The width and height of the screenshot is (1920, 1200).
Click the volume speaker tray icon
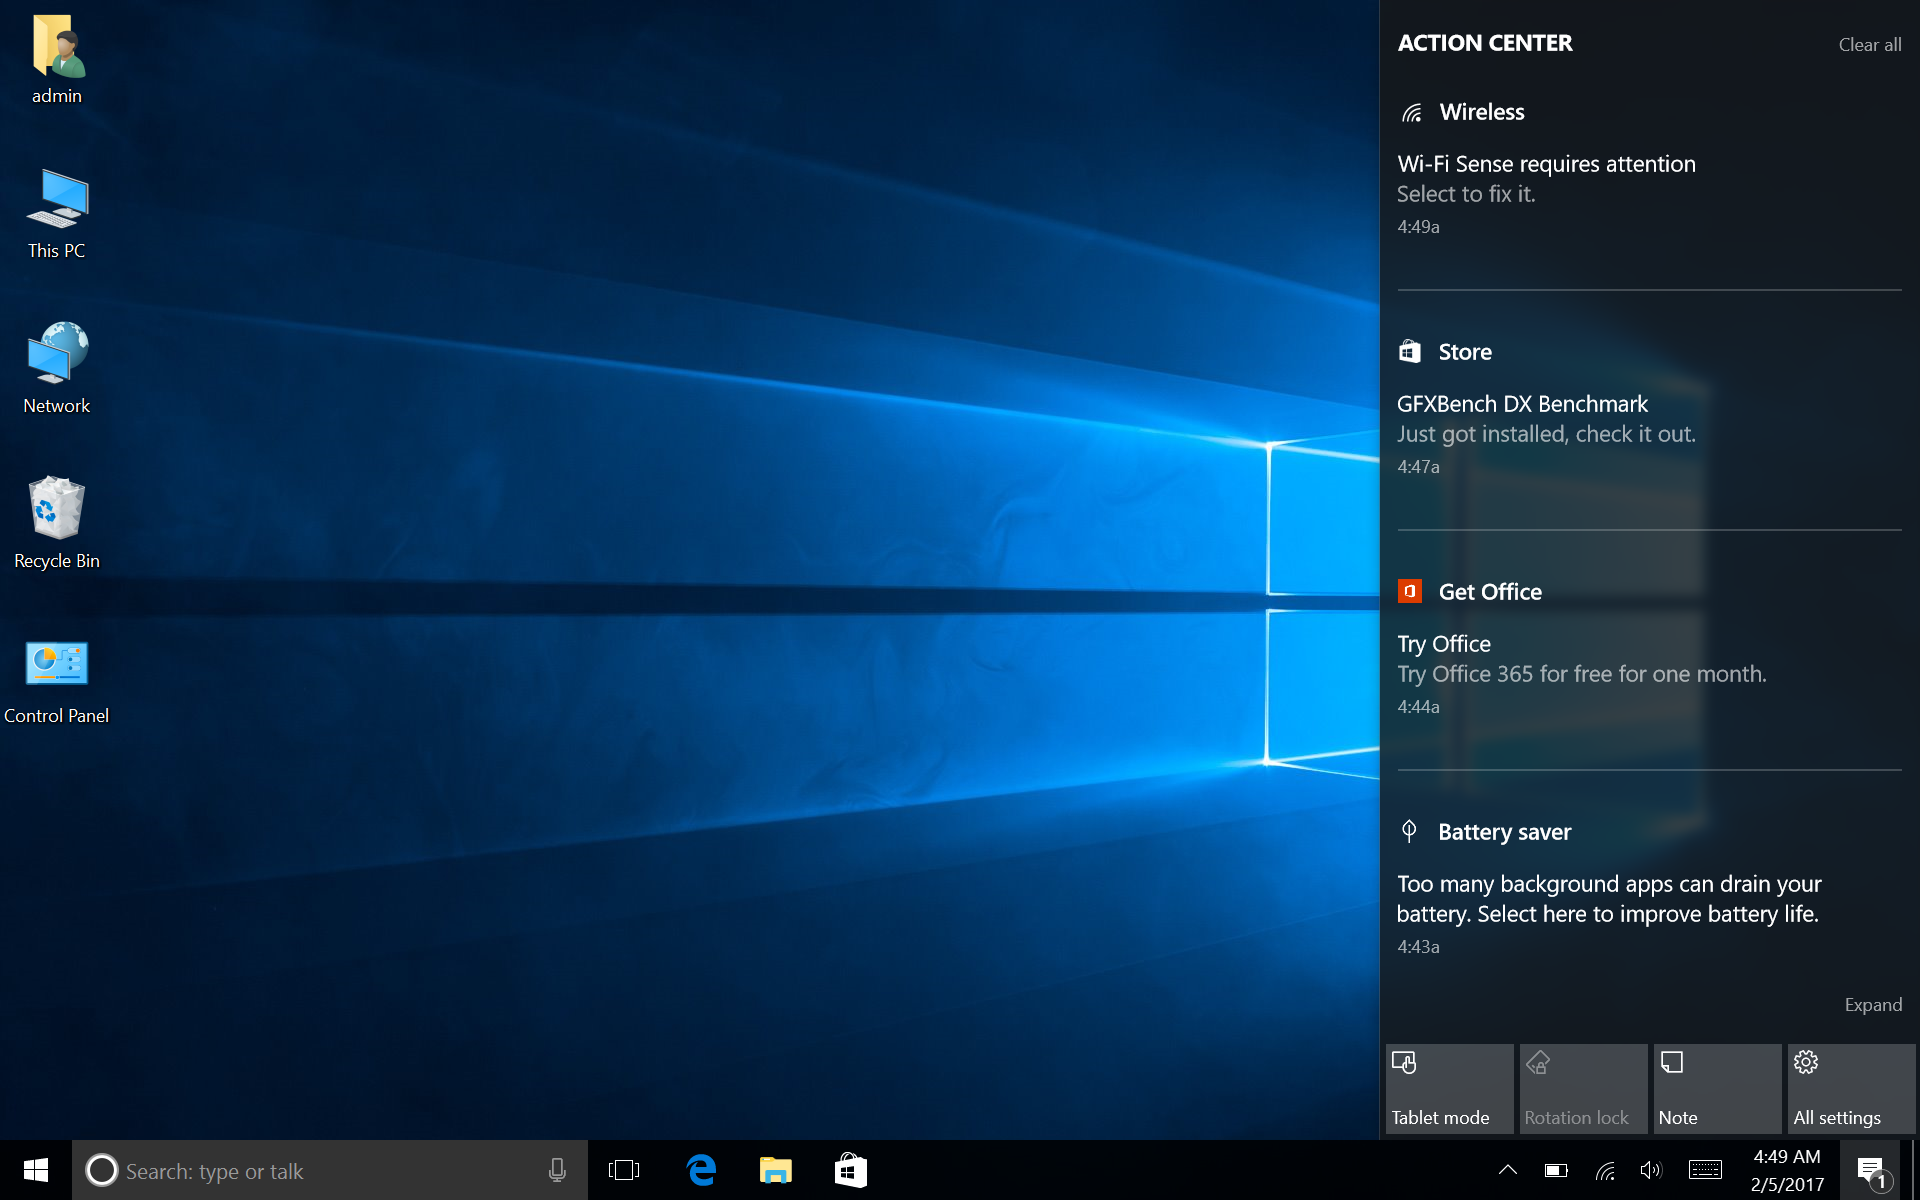point(1652,1170)
